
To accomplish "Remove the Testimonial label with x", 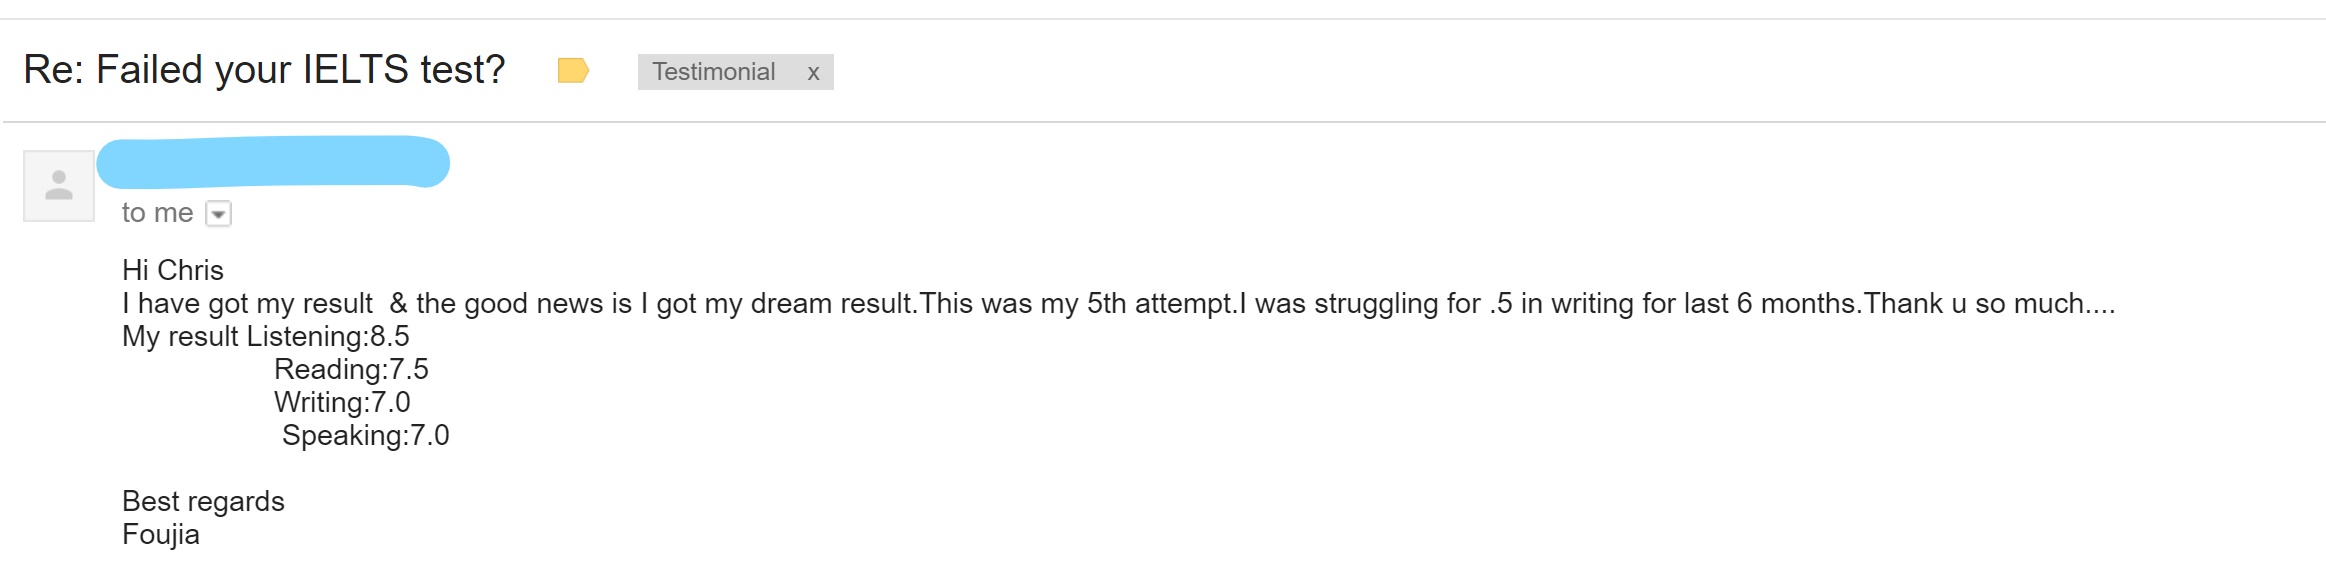I will pos(813,72).
